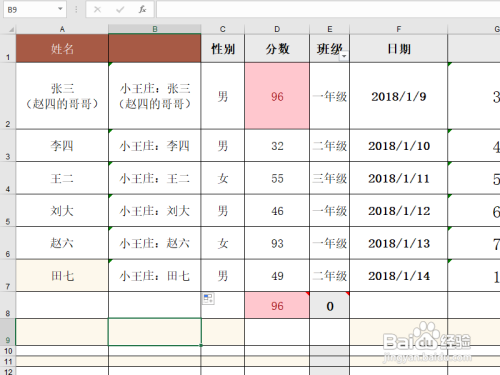Image resolution: width=500 pixels, height=375 pixels.
Task: Open the Insert Function fx icon
Action: coord(143,9)
